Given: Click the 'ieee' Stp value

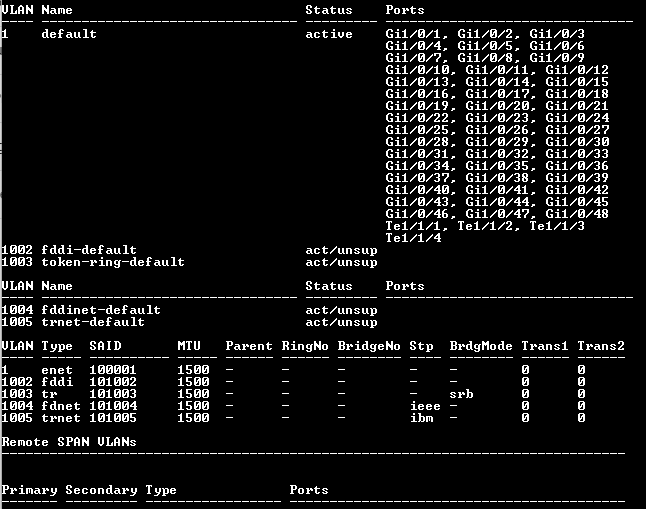Looking at the screenshot, I should point(425,406).
